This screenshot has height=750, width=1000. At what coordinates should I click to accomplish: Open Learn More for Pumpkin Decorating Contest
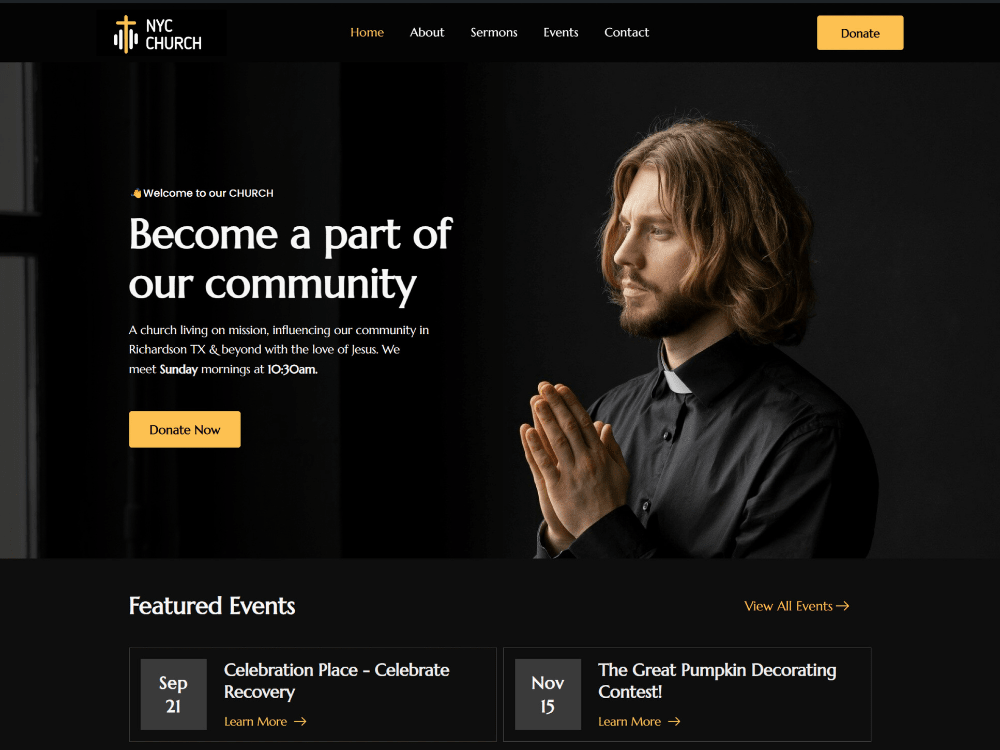coord(639,721)
